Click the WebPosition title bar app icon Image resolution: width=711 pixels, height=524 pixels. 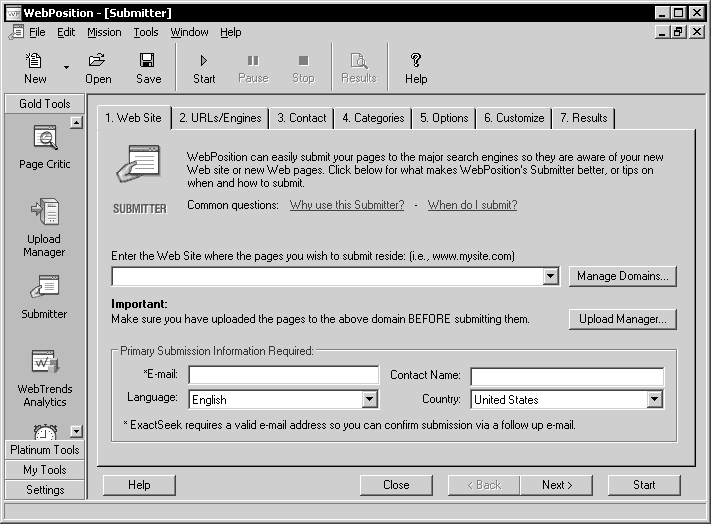click(x=14, y=13)
